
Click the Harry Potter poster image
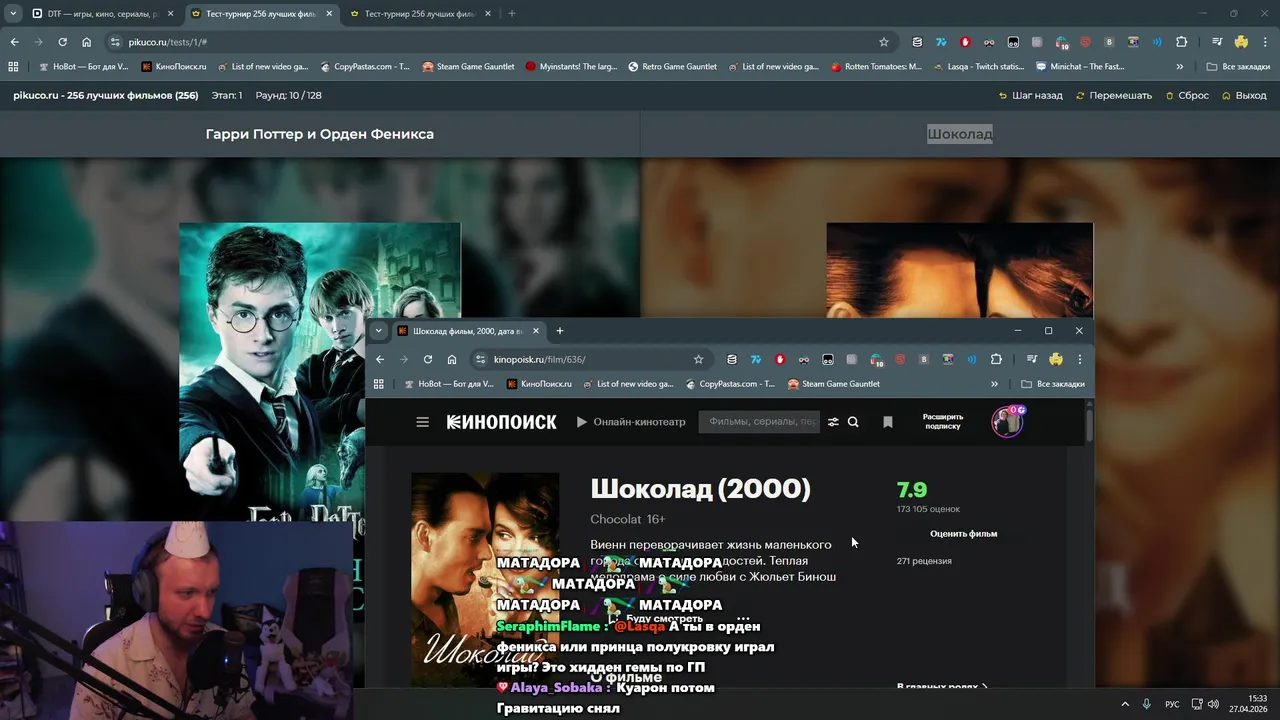(x=320, y=371)
